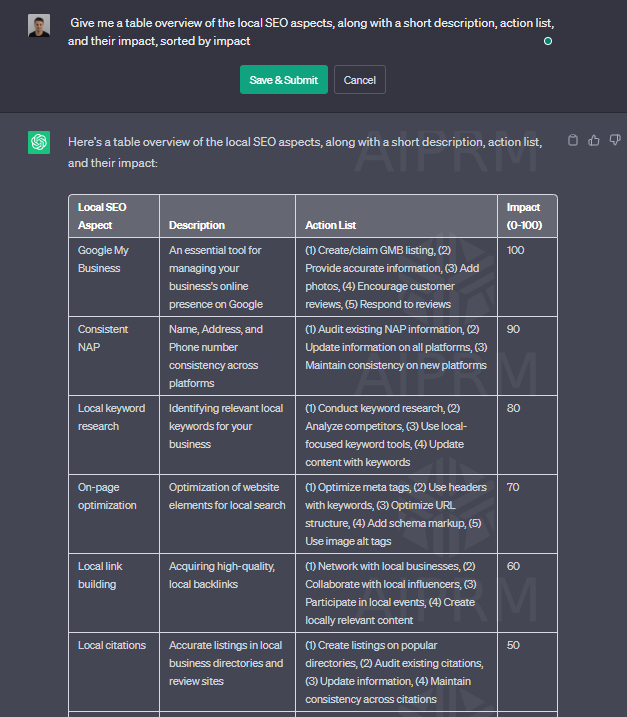Click the Impact (0-100) column header
Image resolution: width=627 pixels, height=717 pixels.
[524, 216]
